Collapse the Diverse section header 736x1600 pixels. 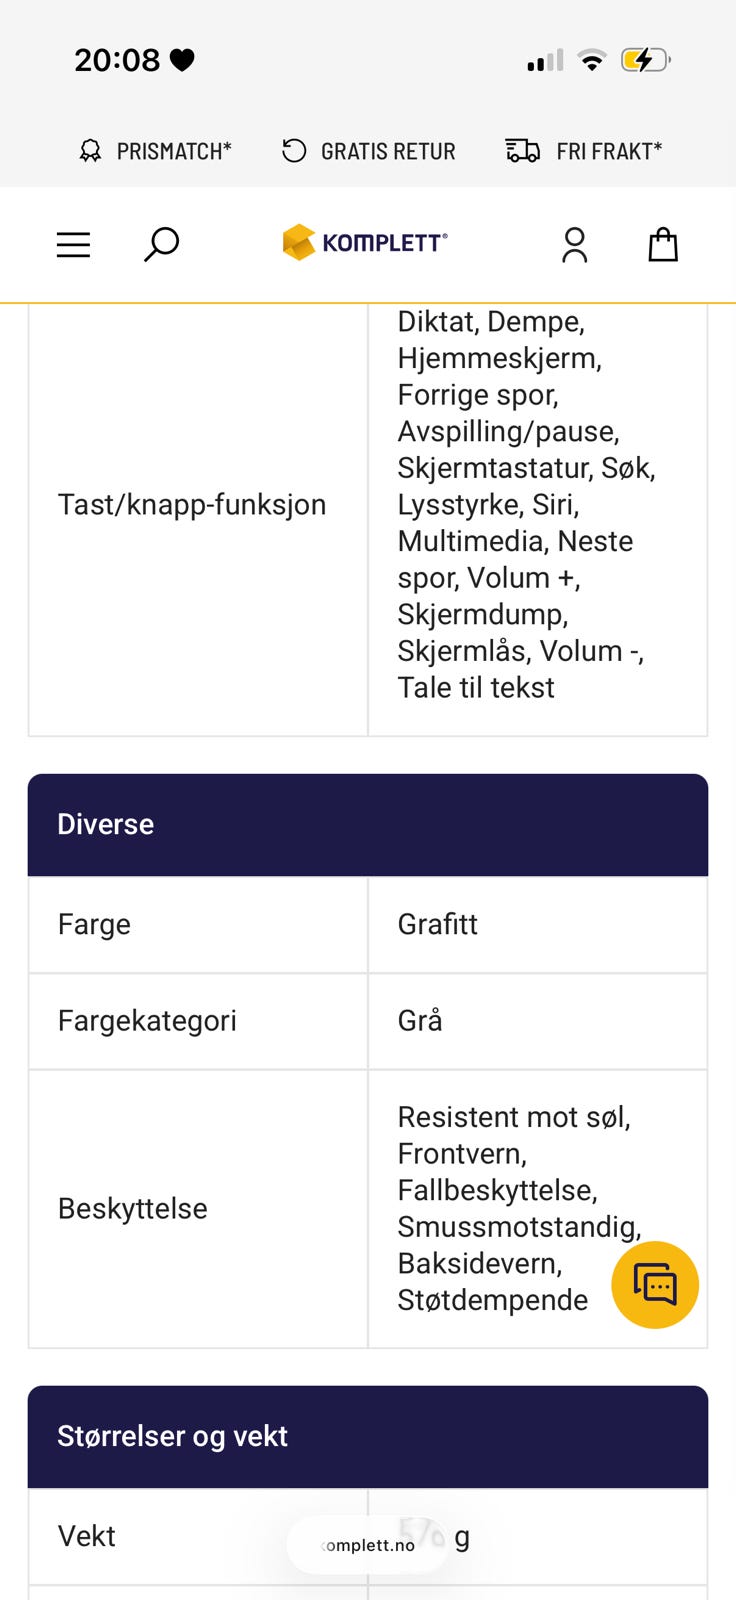point(368,823)
